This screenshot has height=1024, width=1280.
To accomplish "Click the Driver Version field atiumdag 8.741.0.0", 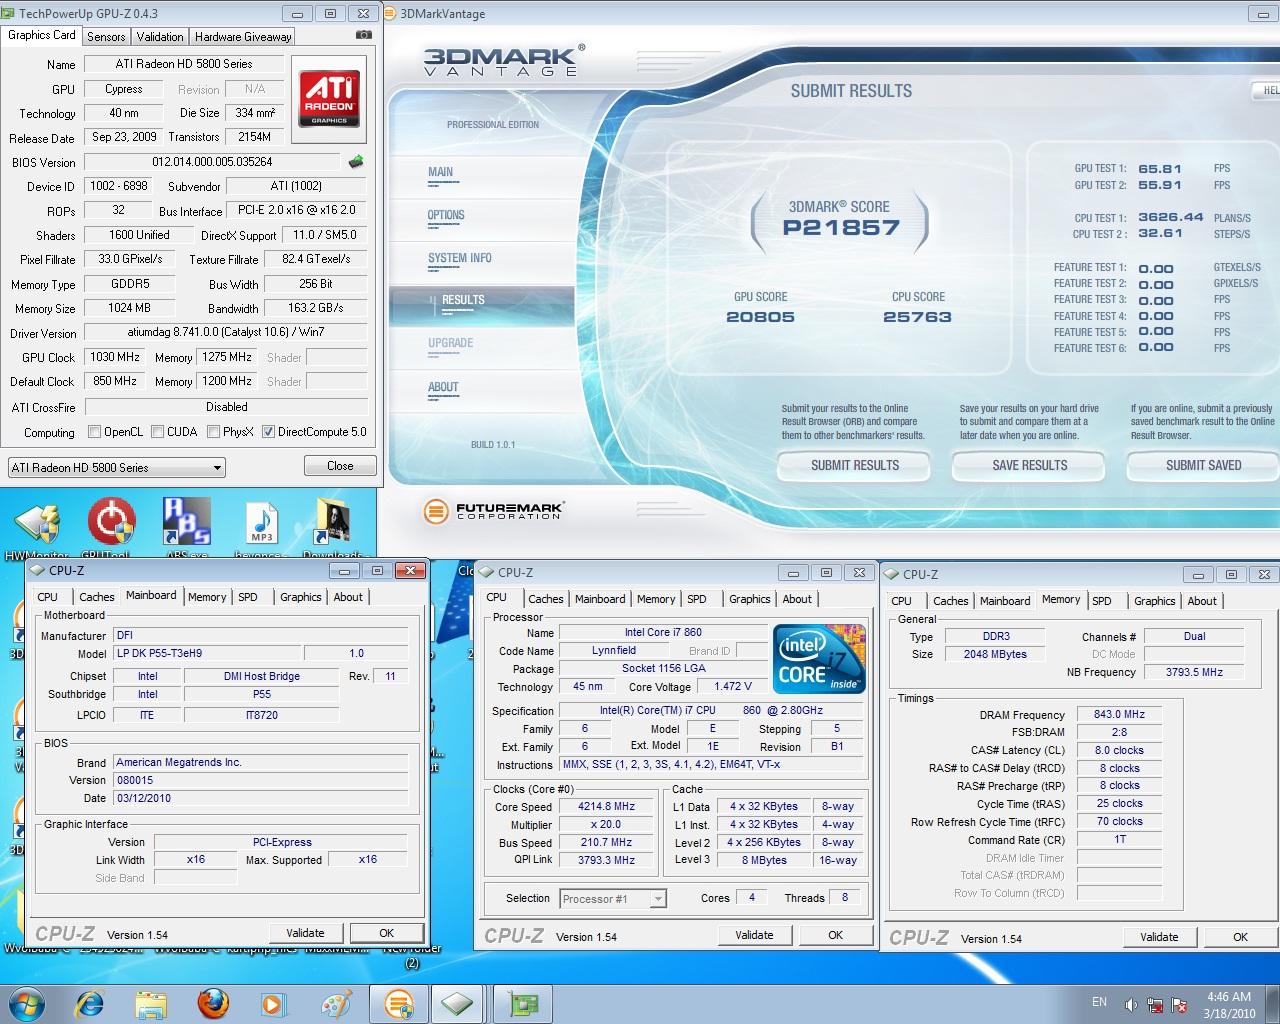I will 225,333.
